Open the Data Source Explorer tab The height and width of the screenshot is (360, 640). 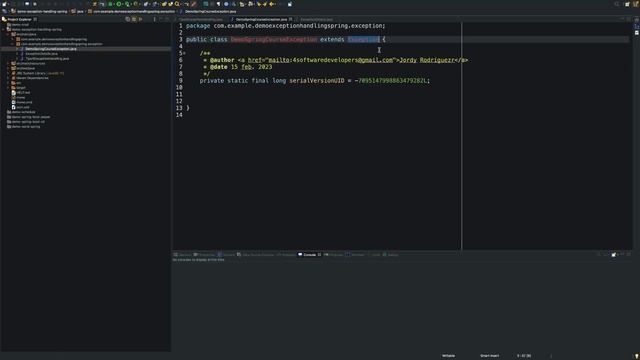[255, 255]
